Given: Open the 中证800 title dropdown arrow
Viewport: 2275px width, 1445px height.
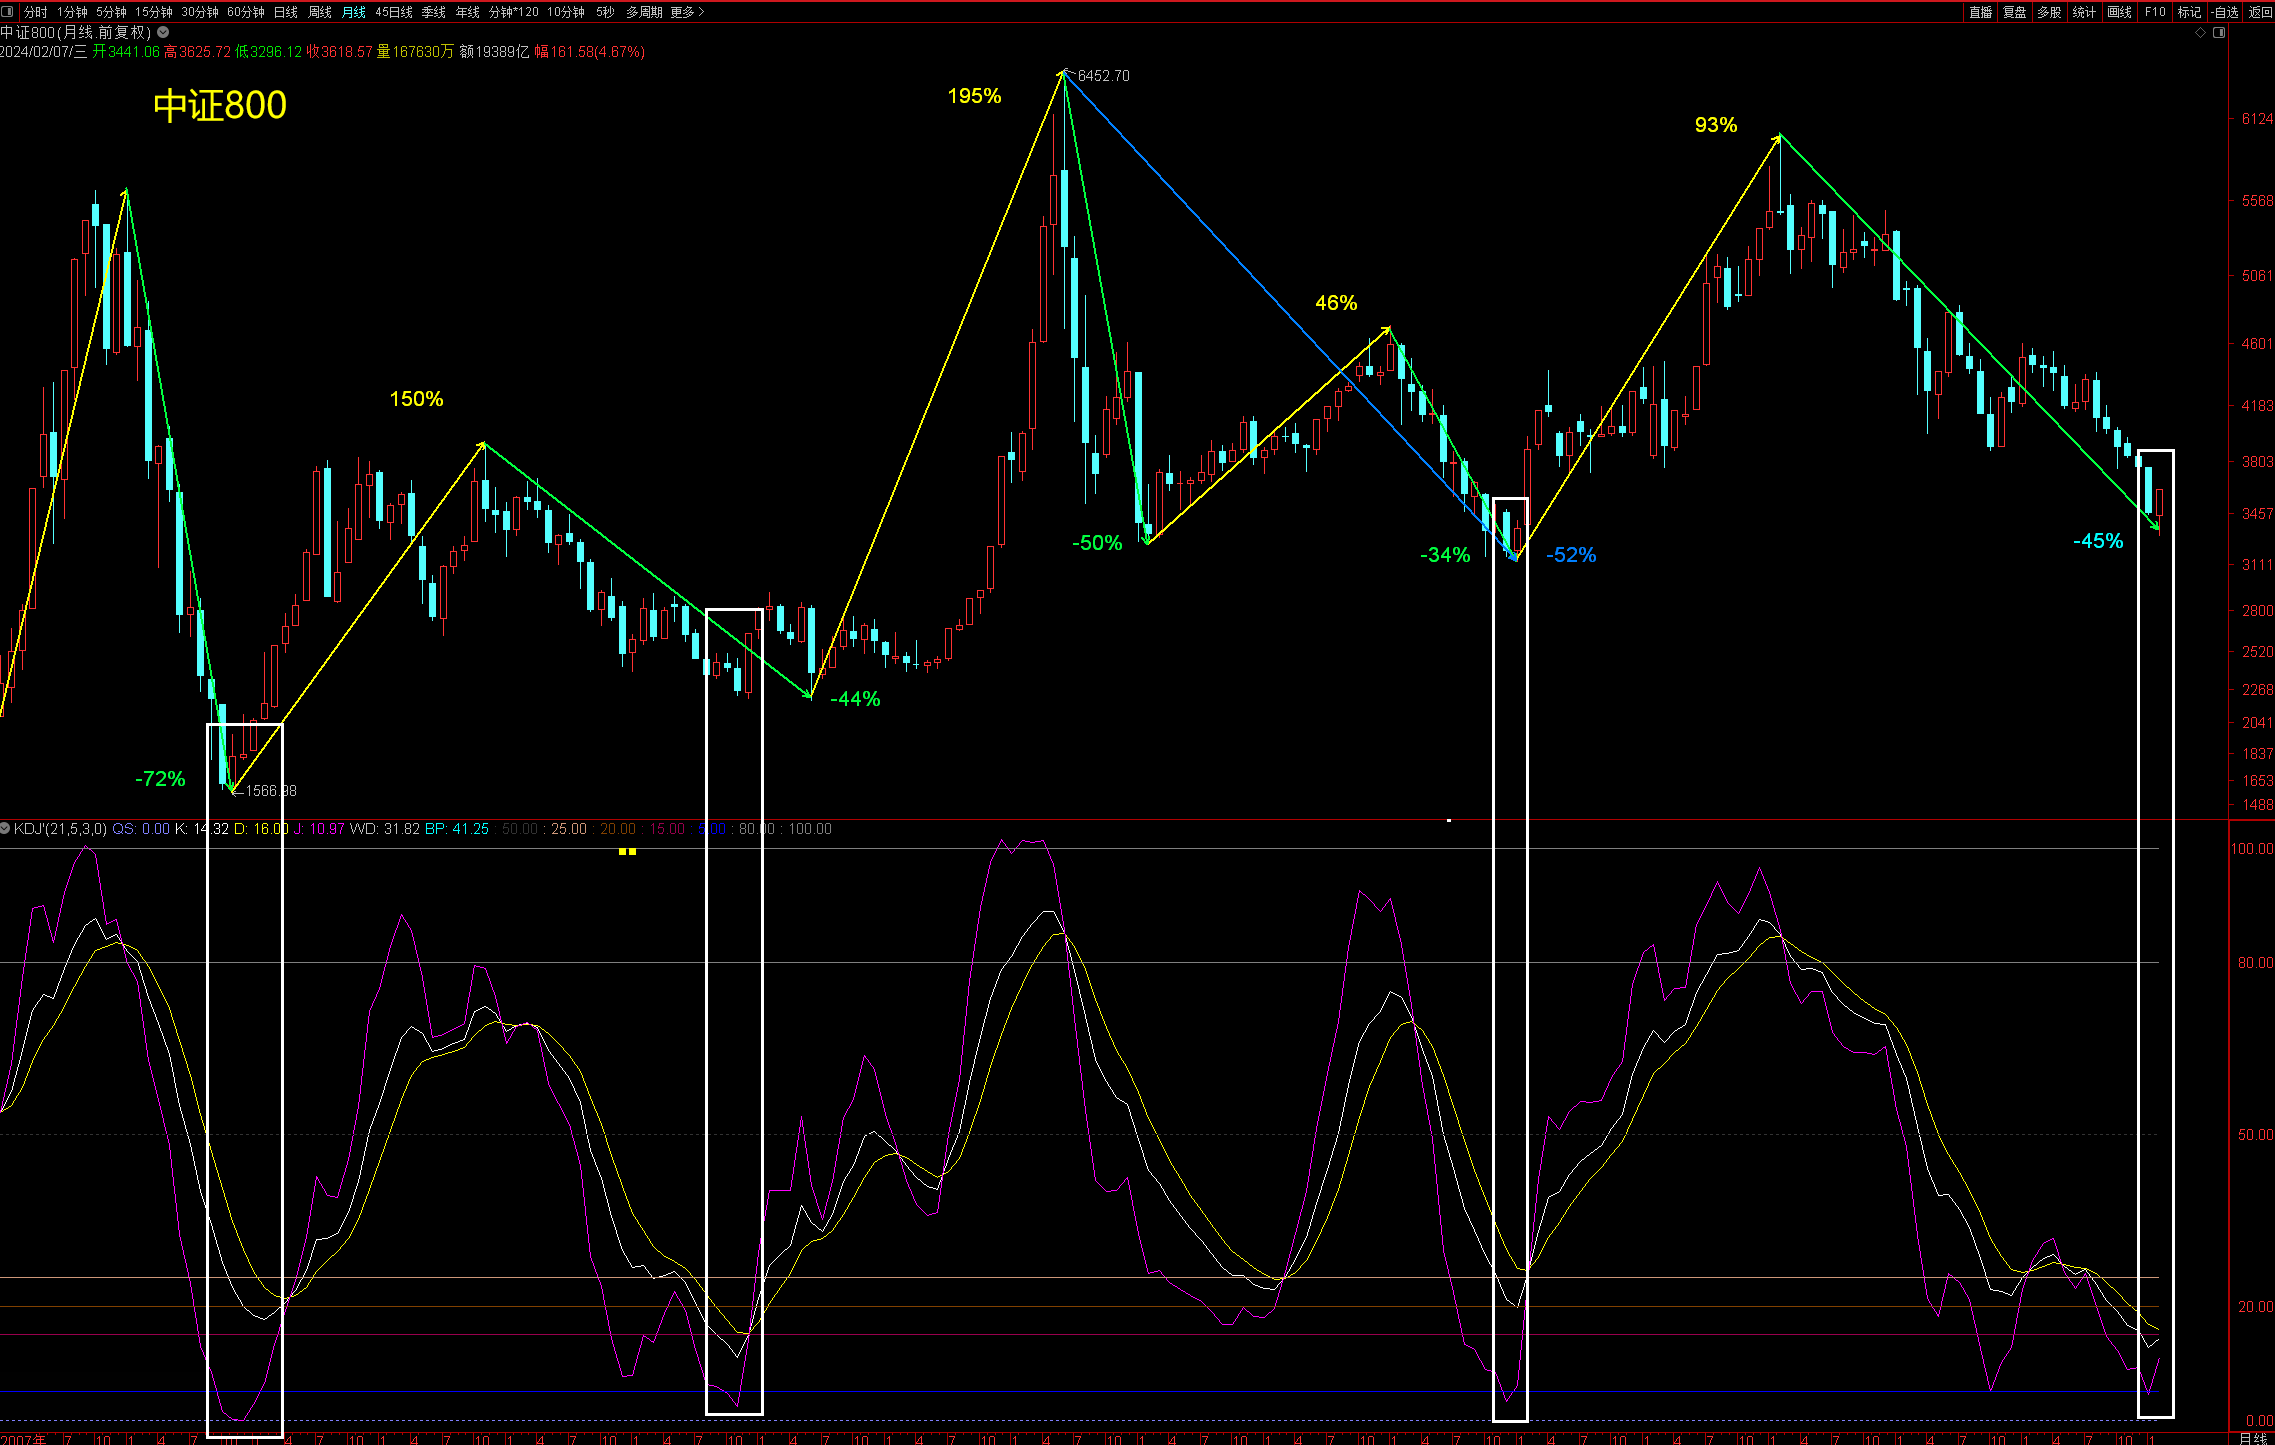Looking at the screenshot, I should 163,32.
